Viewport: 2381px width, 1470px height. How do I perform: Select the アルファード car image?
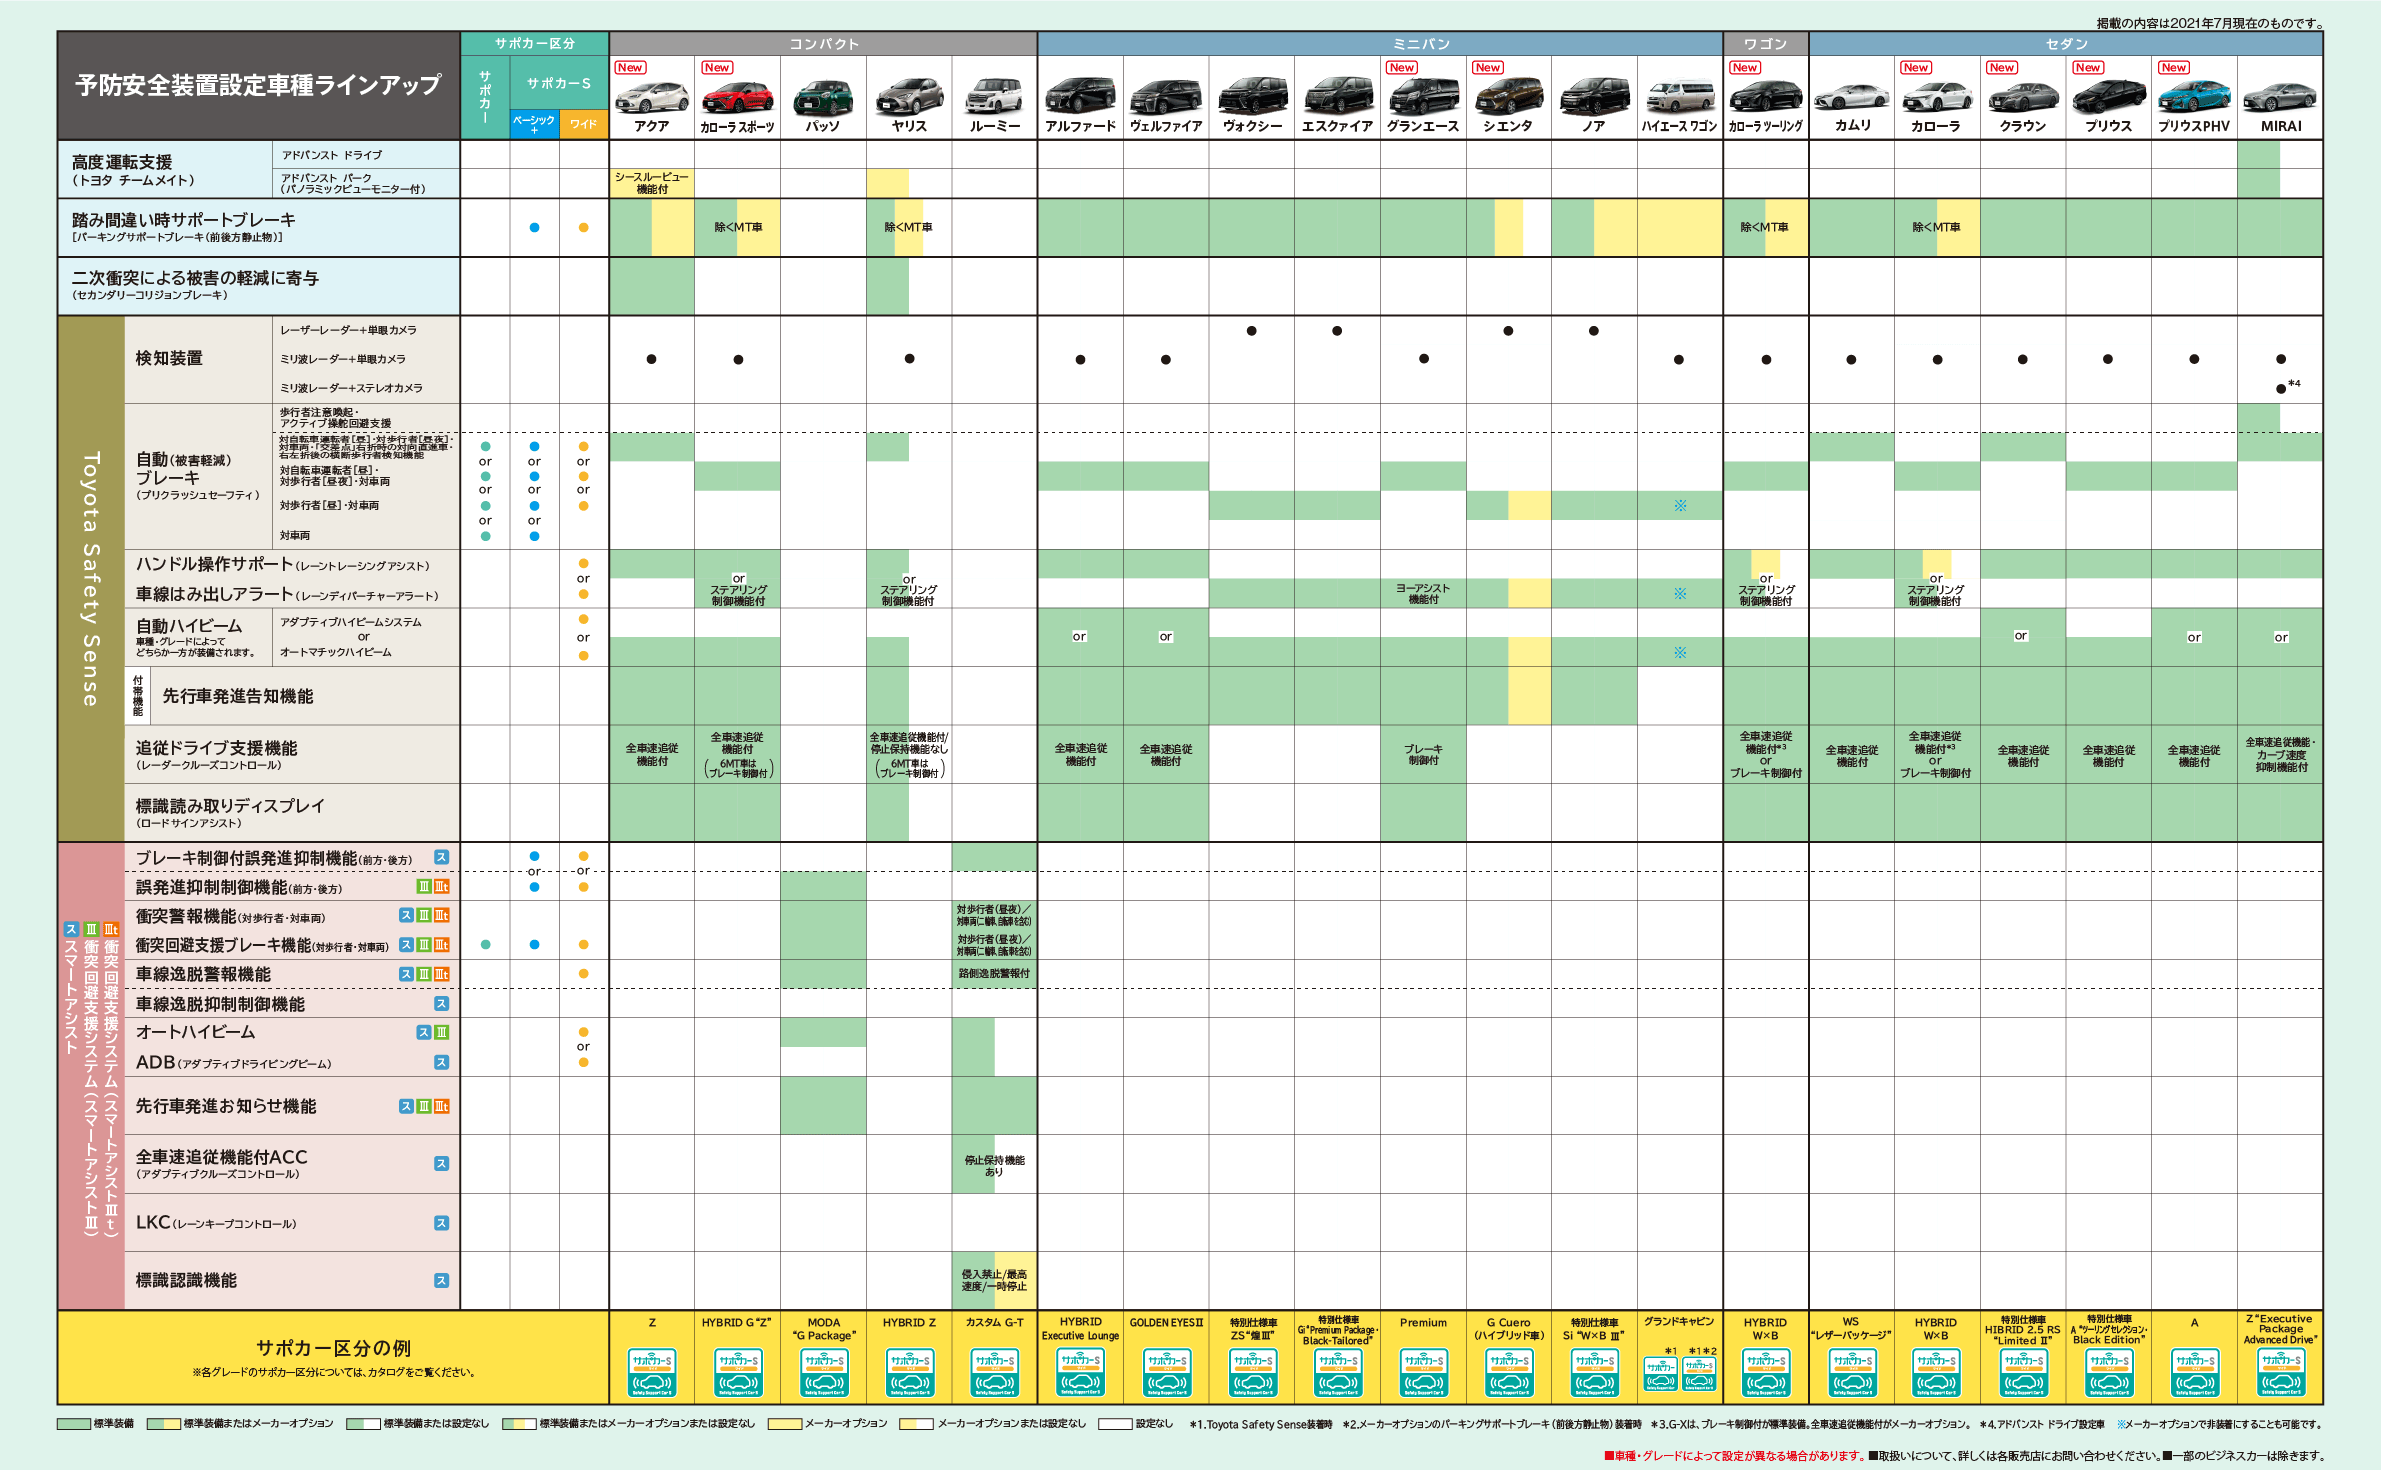[x=1080, y=96]
